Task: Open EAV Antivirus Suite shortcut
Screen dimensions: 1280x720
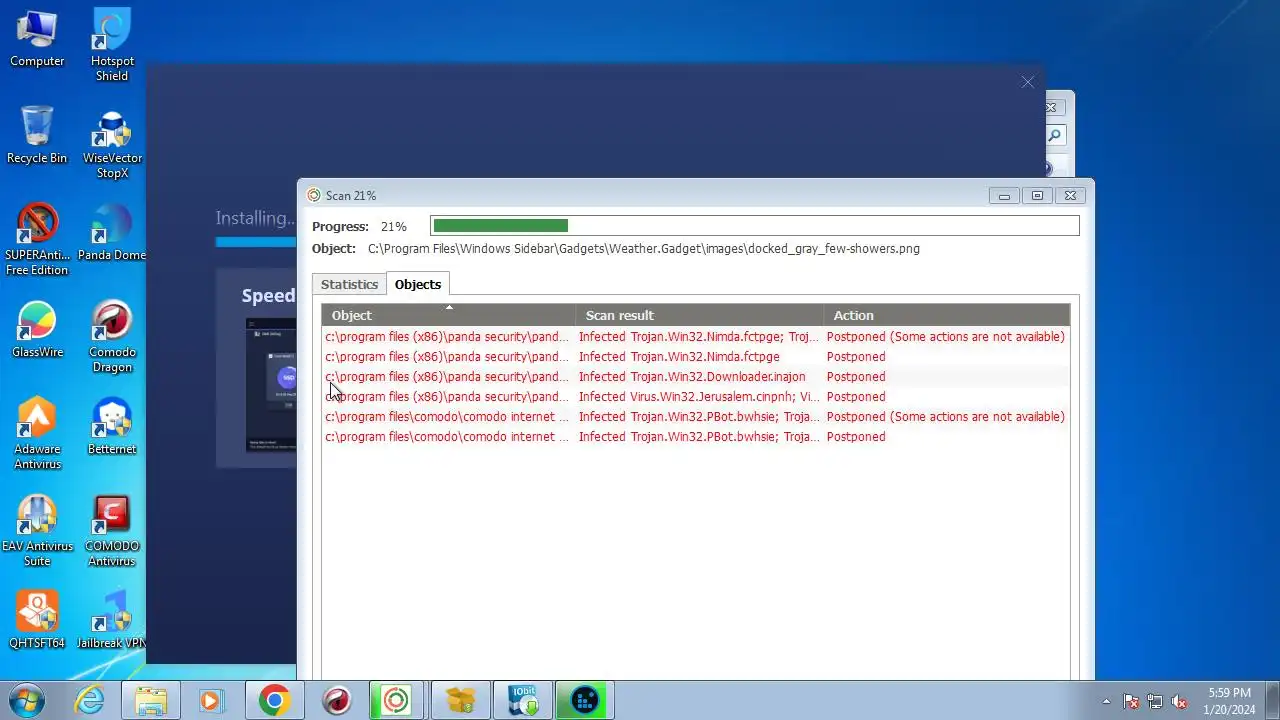Action: coord(37,531)
